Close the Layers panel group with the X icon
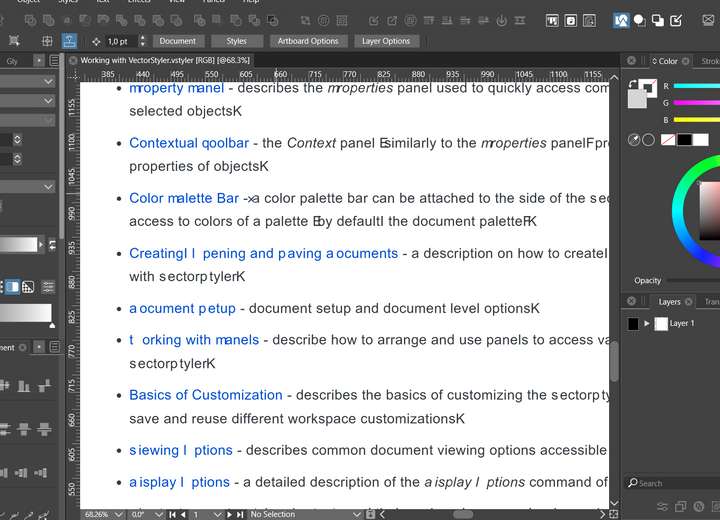This screenshot has width=720, height=520. pyautogui.click(x=631, y=301)
